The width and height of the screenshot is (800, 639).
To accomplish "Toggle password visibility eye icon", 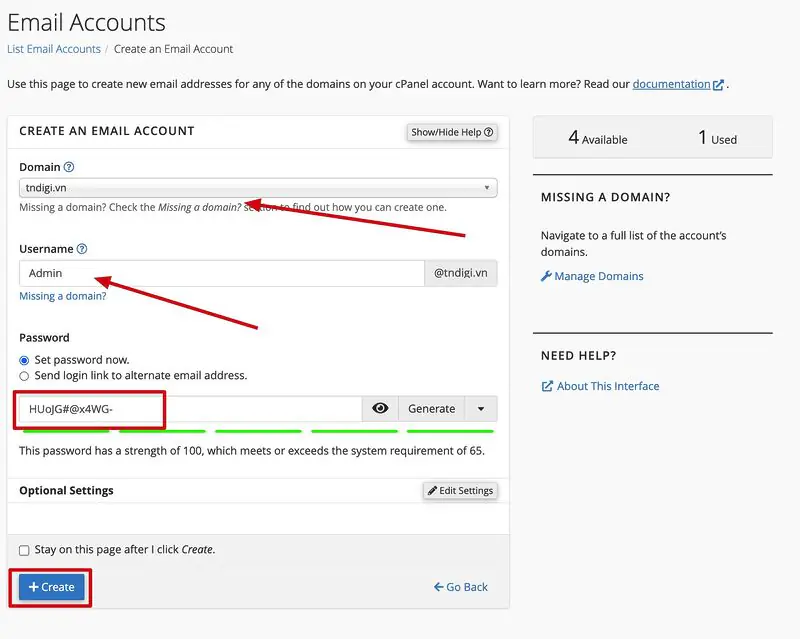I will tap(380, 408).
